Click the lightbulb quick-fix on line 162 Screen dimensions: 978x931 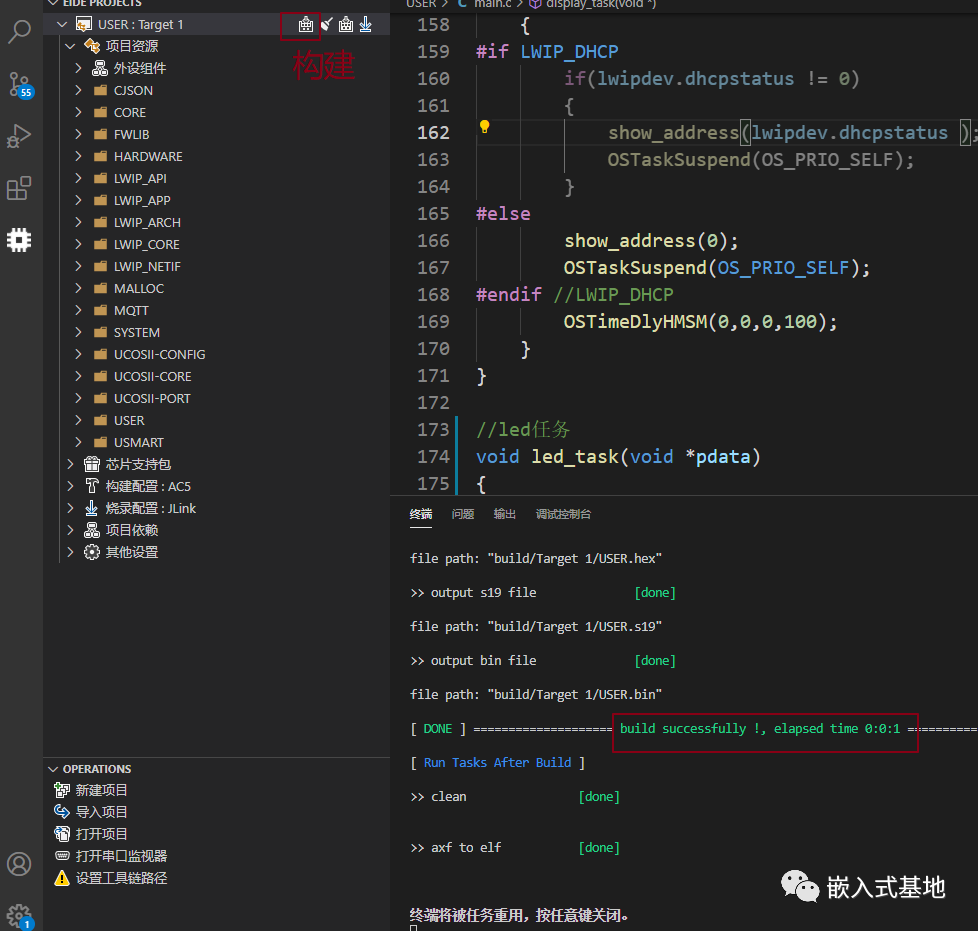(x=485, y=127)
